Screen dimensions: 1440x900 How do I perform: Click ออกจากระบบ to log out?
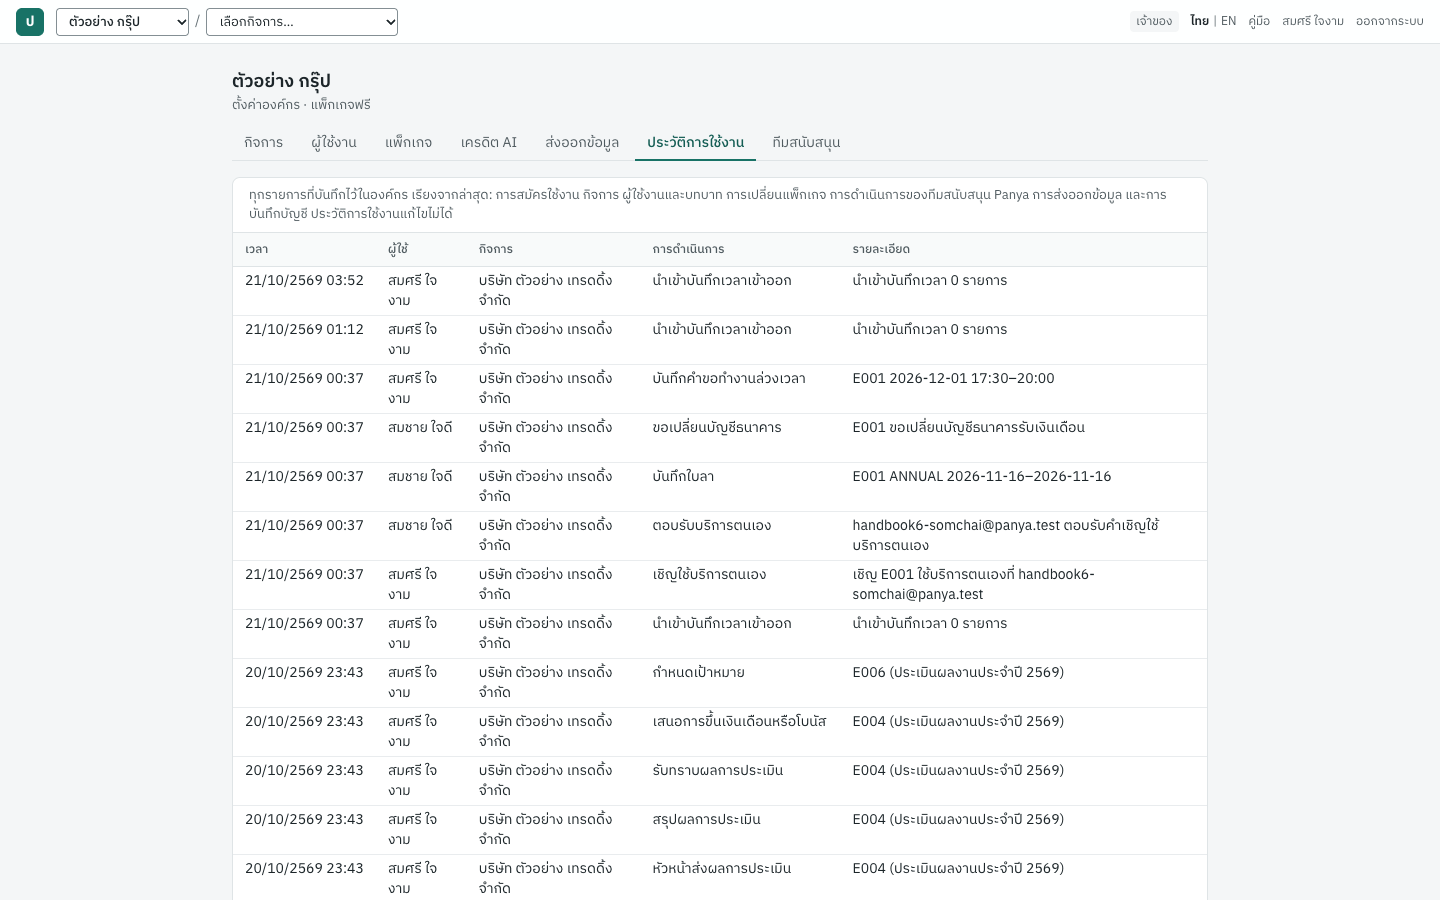click(x=1390, y=21)
